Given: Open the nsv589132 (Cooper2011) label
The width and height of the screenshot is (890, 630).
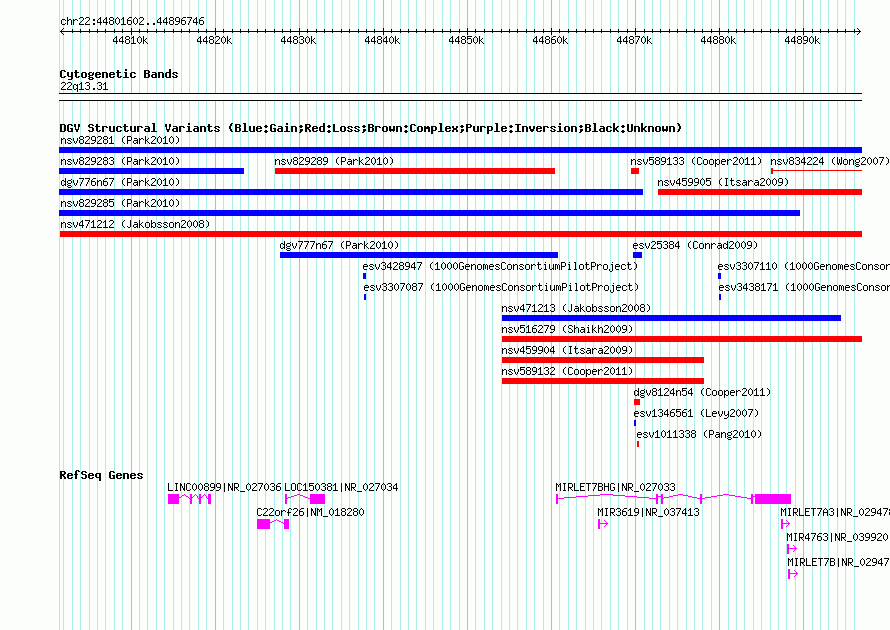Looking at the screenshot, I should [x=567, y=371].
